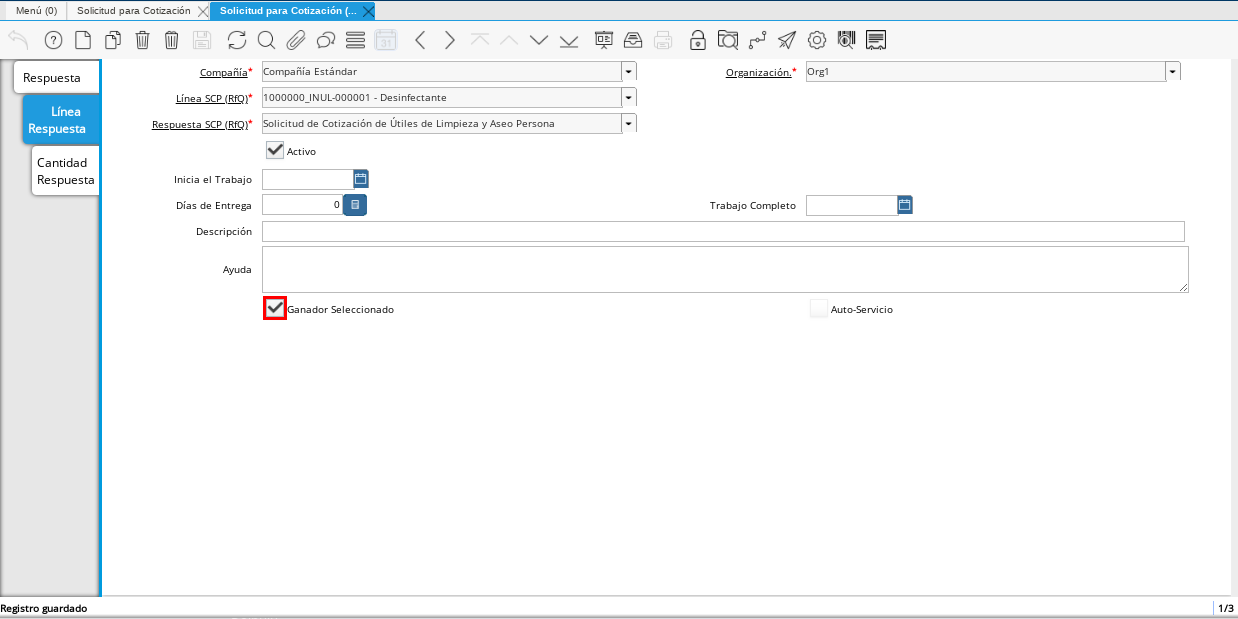This screenshot has height=619, width=1238.
Task: Select the Respuesta side tab
Action: click(56, 78)
